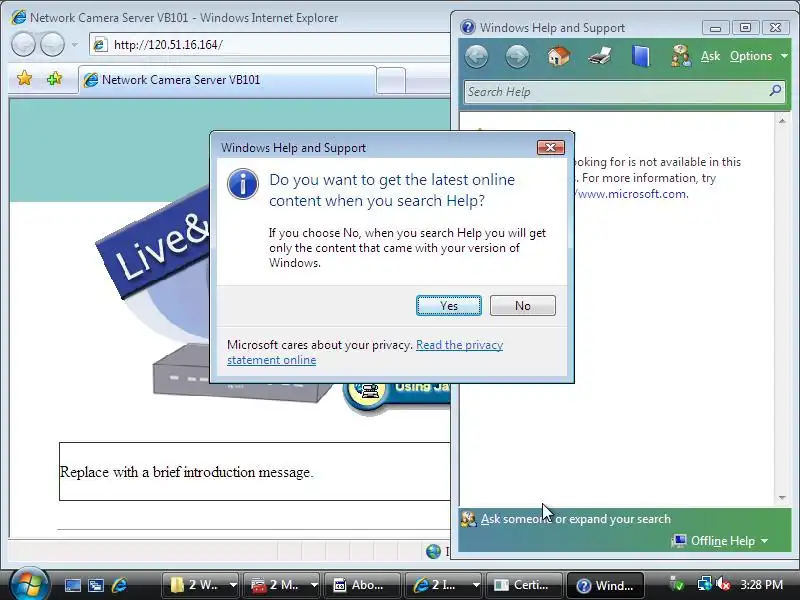Click Internet Explorer Forward button
This screenshot has height=600, width=800.
point(53,44)
